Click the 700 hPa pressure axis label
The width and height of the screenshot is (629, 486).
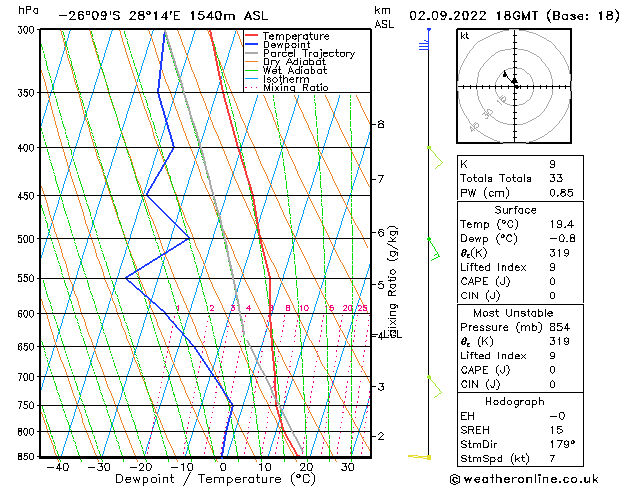28,377
